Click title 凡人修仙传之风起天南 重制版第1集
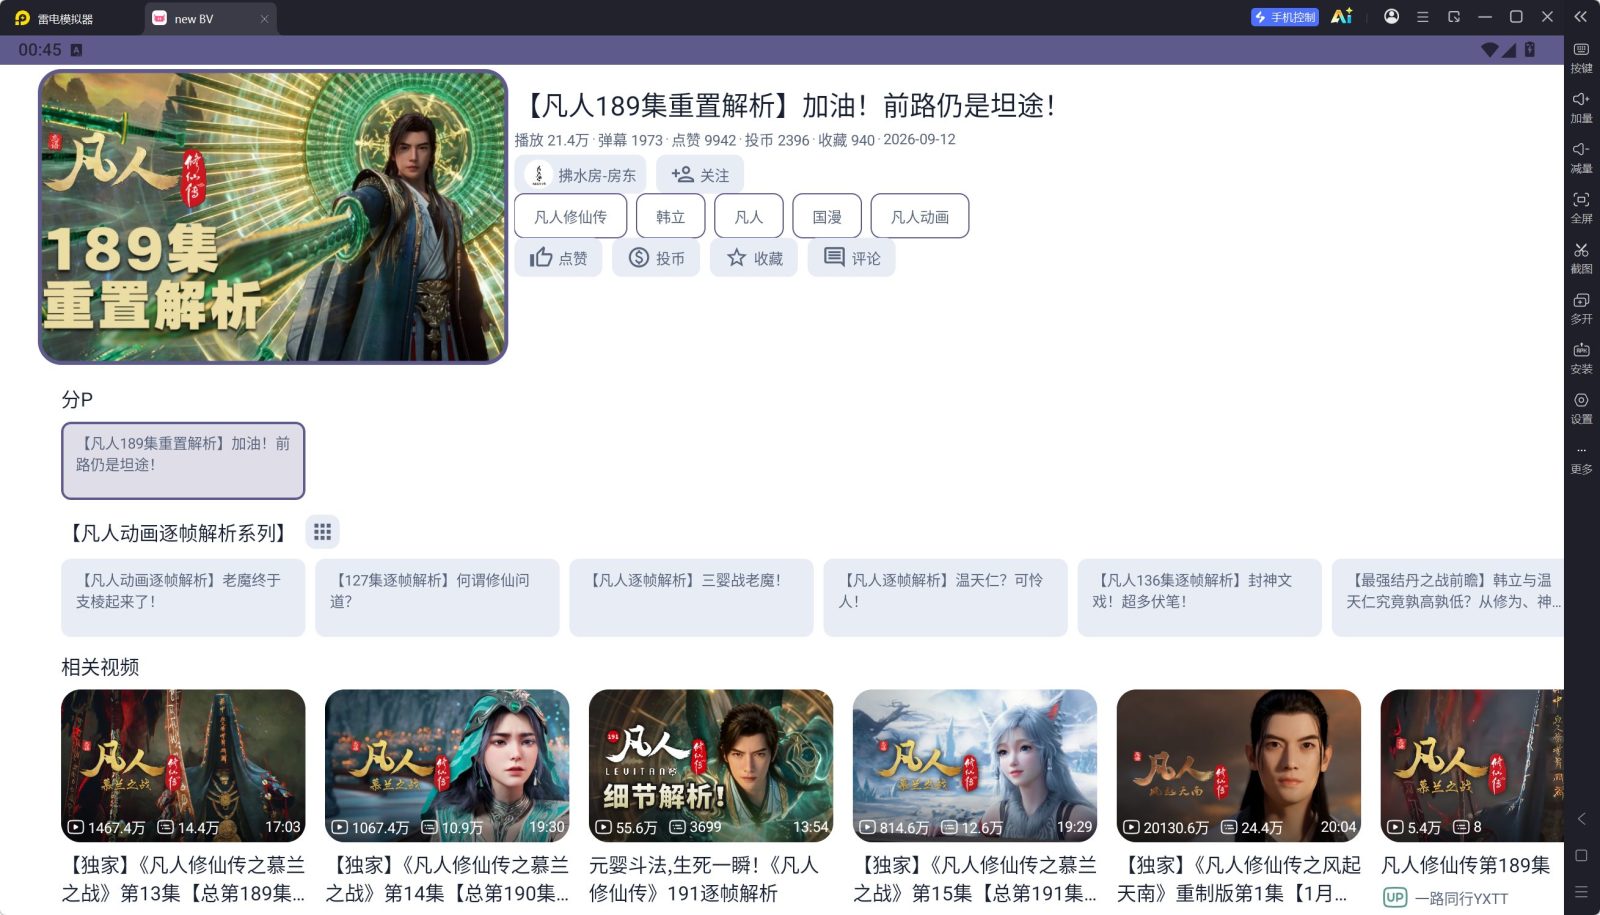This screenshot has height=915, width=1600. (1239, 879)
